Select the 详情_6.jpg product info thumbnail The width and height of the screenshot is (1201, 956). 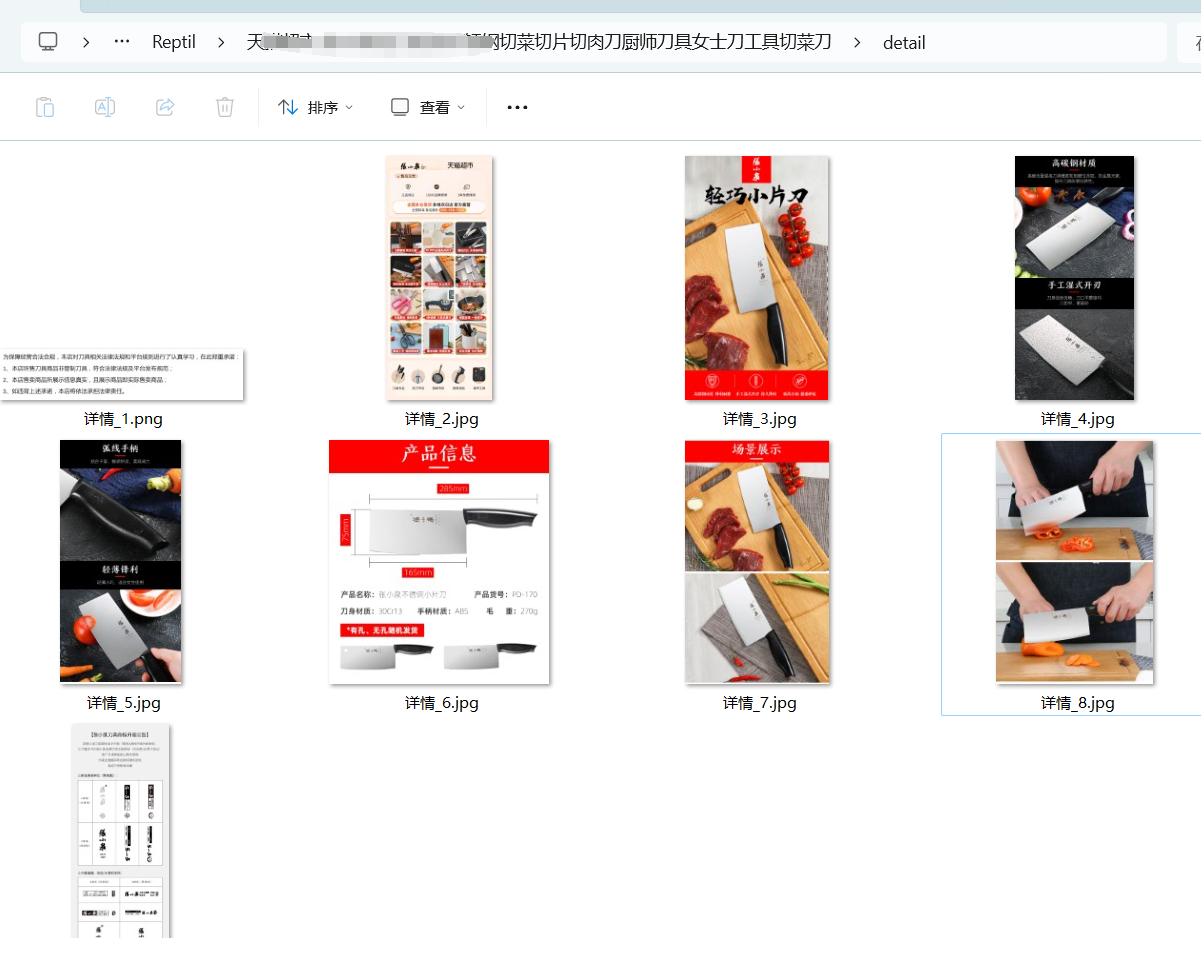pos(439,562)
